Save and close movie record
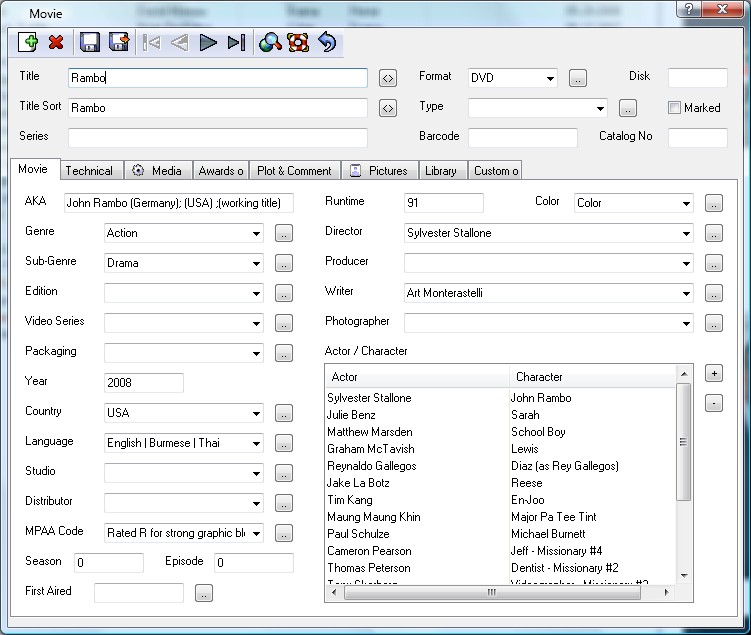This screenshot has width=751, height=635. (x=119, y=43)
